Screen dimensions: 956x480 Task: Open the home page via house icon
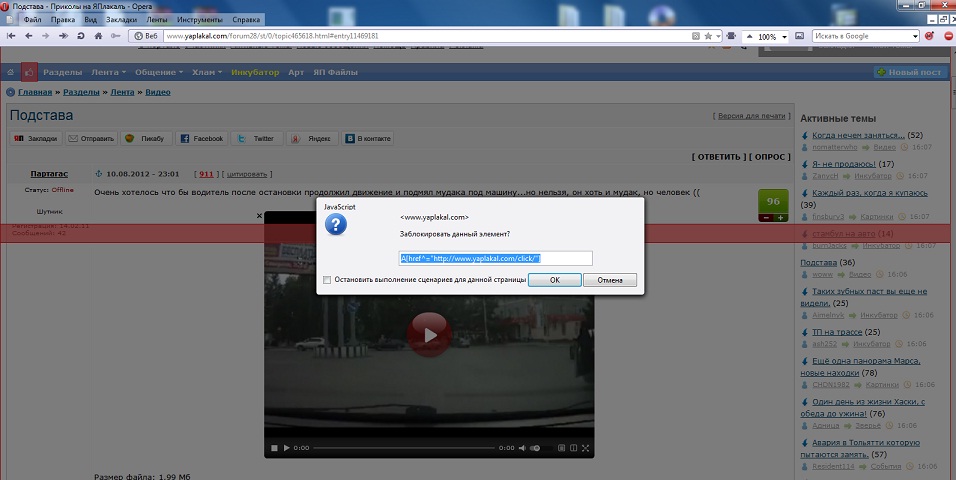point(98,36)
